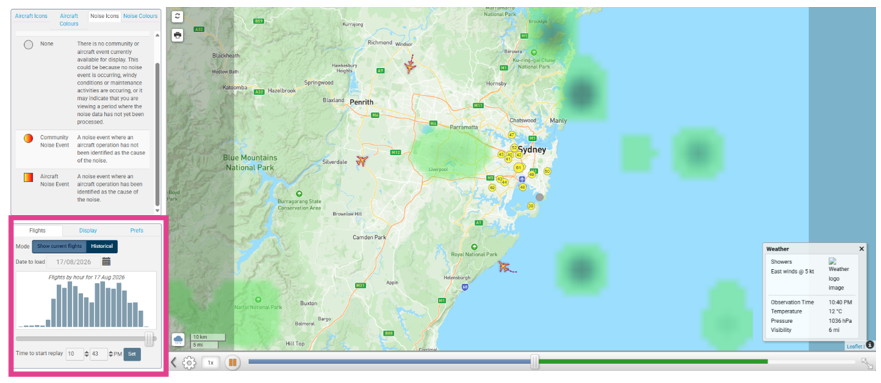This screenshot has width=881, height=383.
Task: Switch mode to Show current flights
Action: tap(60, 247)
